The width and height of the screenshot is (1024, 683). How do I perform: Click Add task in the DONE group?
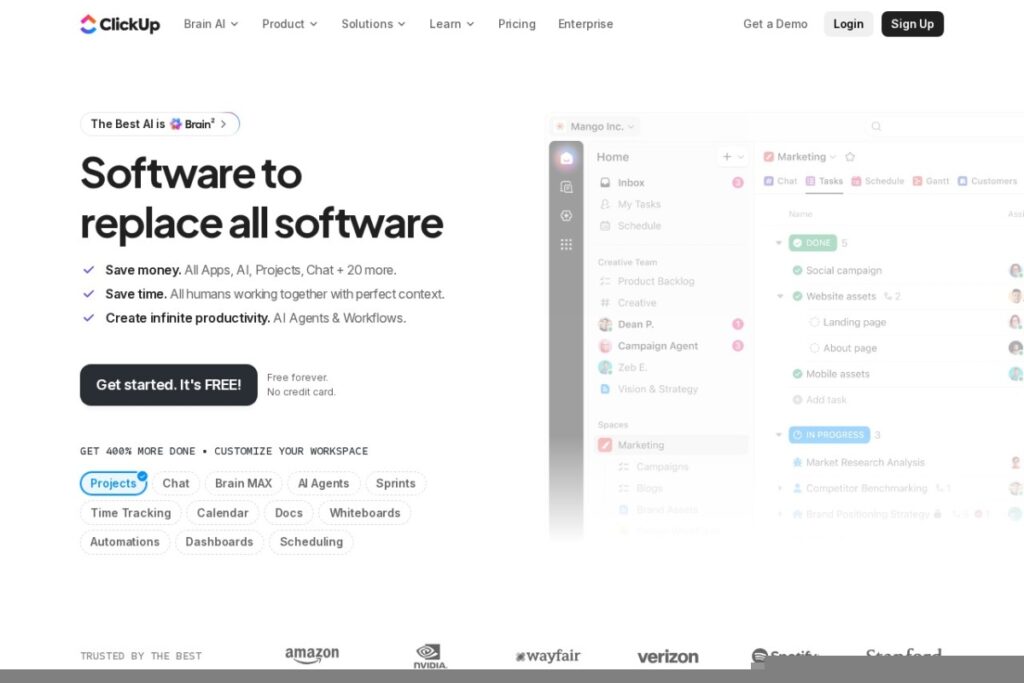(x=820, y=400)
